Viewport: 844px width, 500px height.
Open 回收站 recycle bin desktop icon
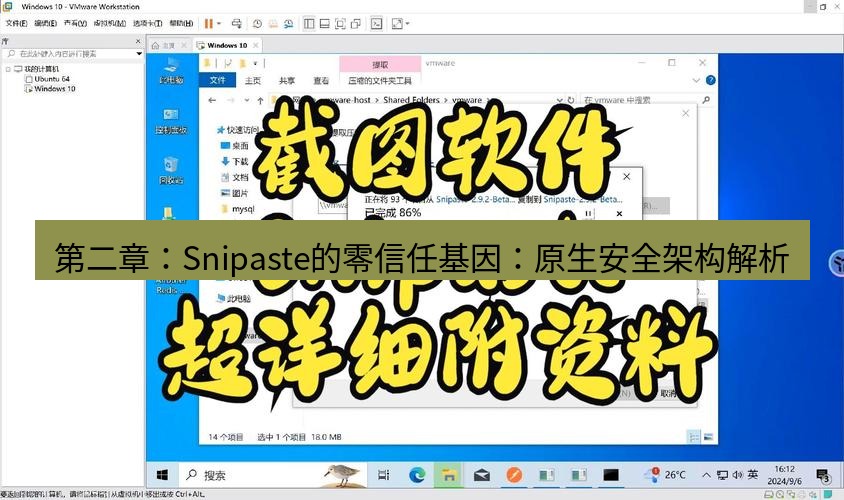(x=171, y=171)
